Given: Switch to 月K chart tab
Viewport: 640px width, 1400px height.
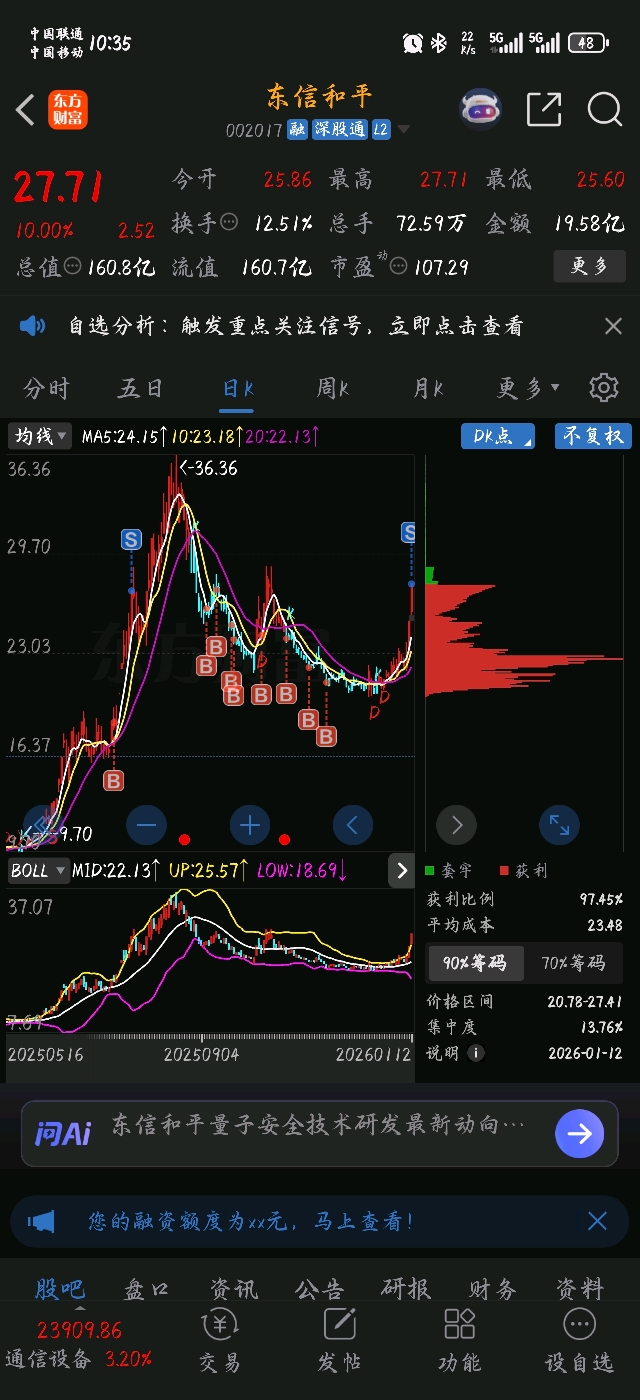Looking at the screenshot, I should pos(428,388).
